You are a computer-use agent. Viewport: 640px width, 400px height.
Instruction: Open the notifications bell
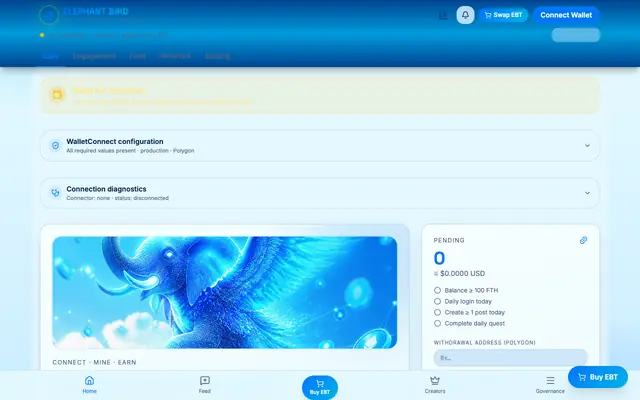pos(465,15)
